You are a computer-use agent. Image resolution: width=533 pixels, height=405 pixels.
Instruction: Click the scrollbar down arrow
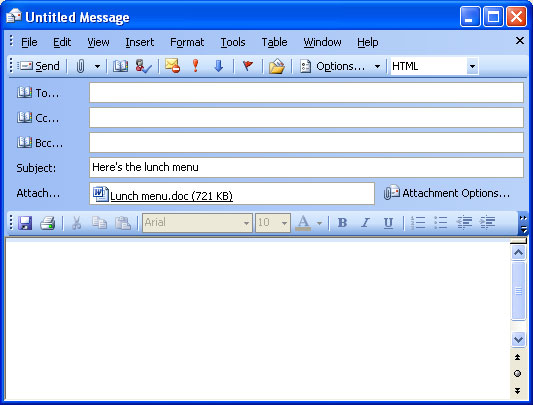pyautogui.click(x=518, y=339)
